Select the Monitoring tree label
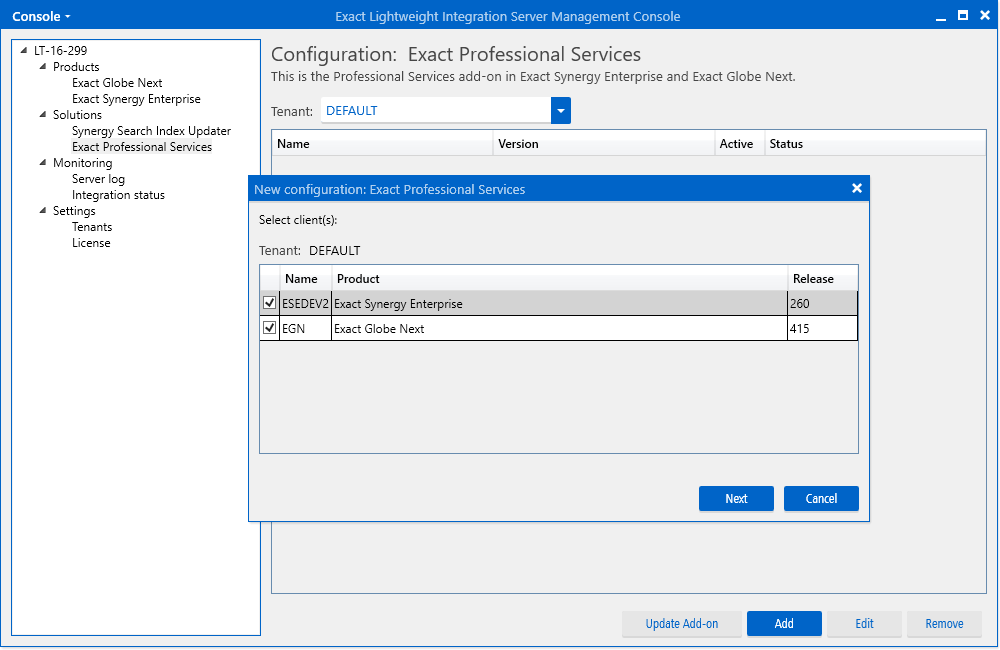 tap(82, 163)
